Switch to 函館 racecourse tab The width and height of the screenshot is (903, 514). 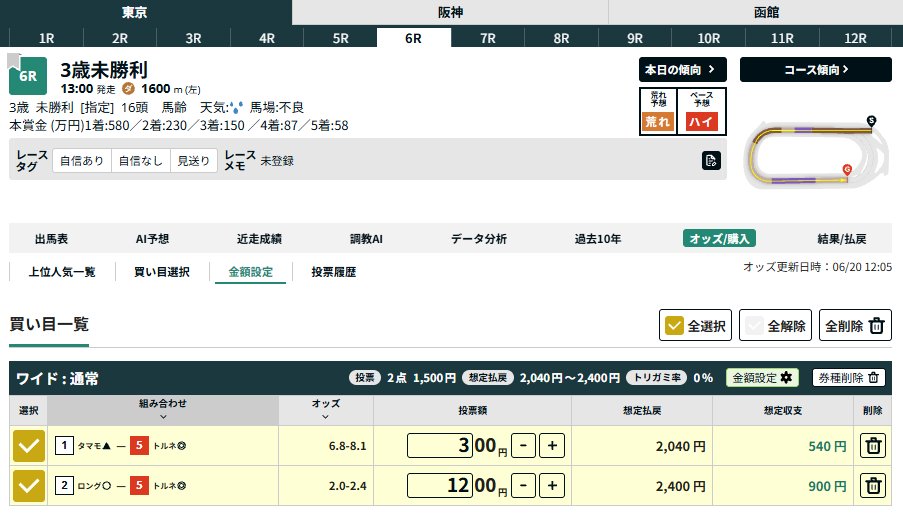tap(766, 12)
